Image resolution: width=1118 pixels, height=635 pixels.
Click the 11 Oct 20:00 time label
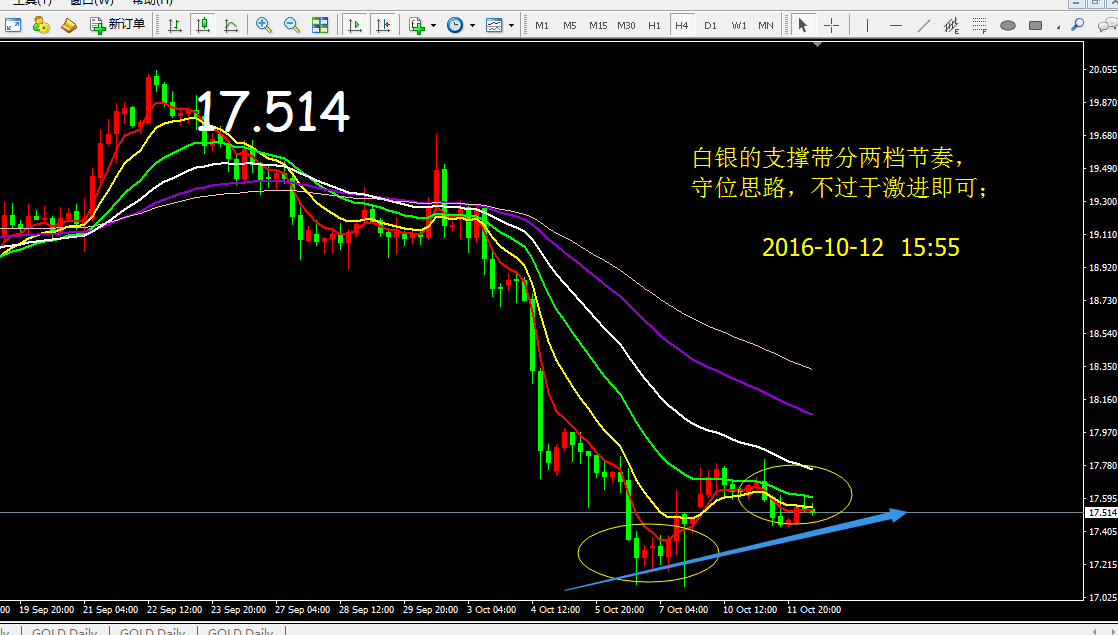814,610
